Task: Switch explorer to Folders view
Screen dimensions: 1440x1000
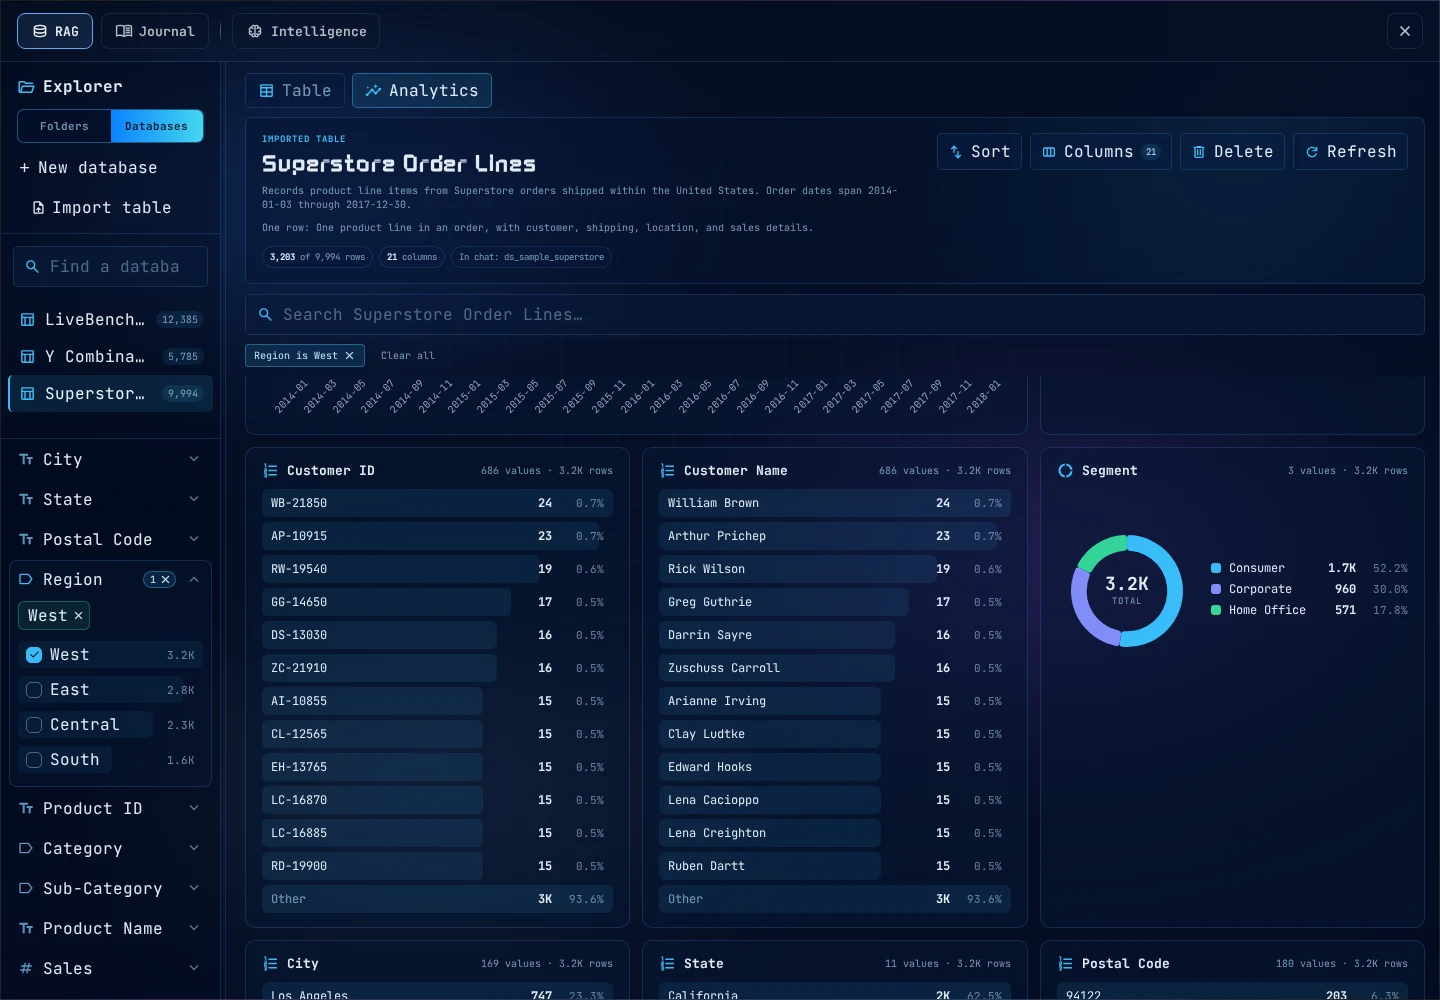Action: point(64,126)
